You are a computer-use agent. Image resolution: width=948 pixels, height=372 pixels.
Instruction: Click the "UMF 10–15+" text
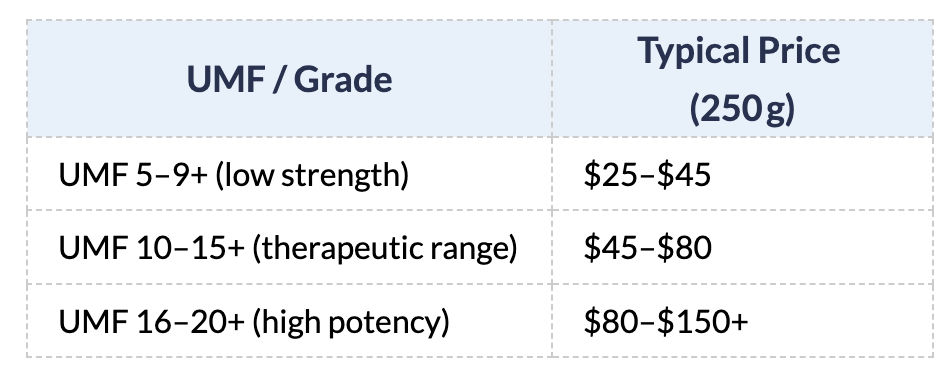click(151, 248)
